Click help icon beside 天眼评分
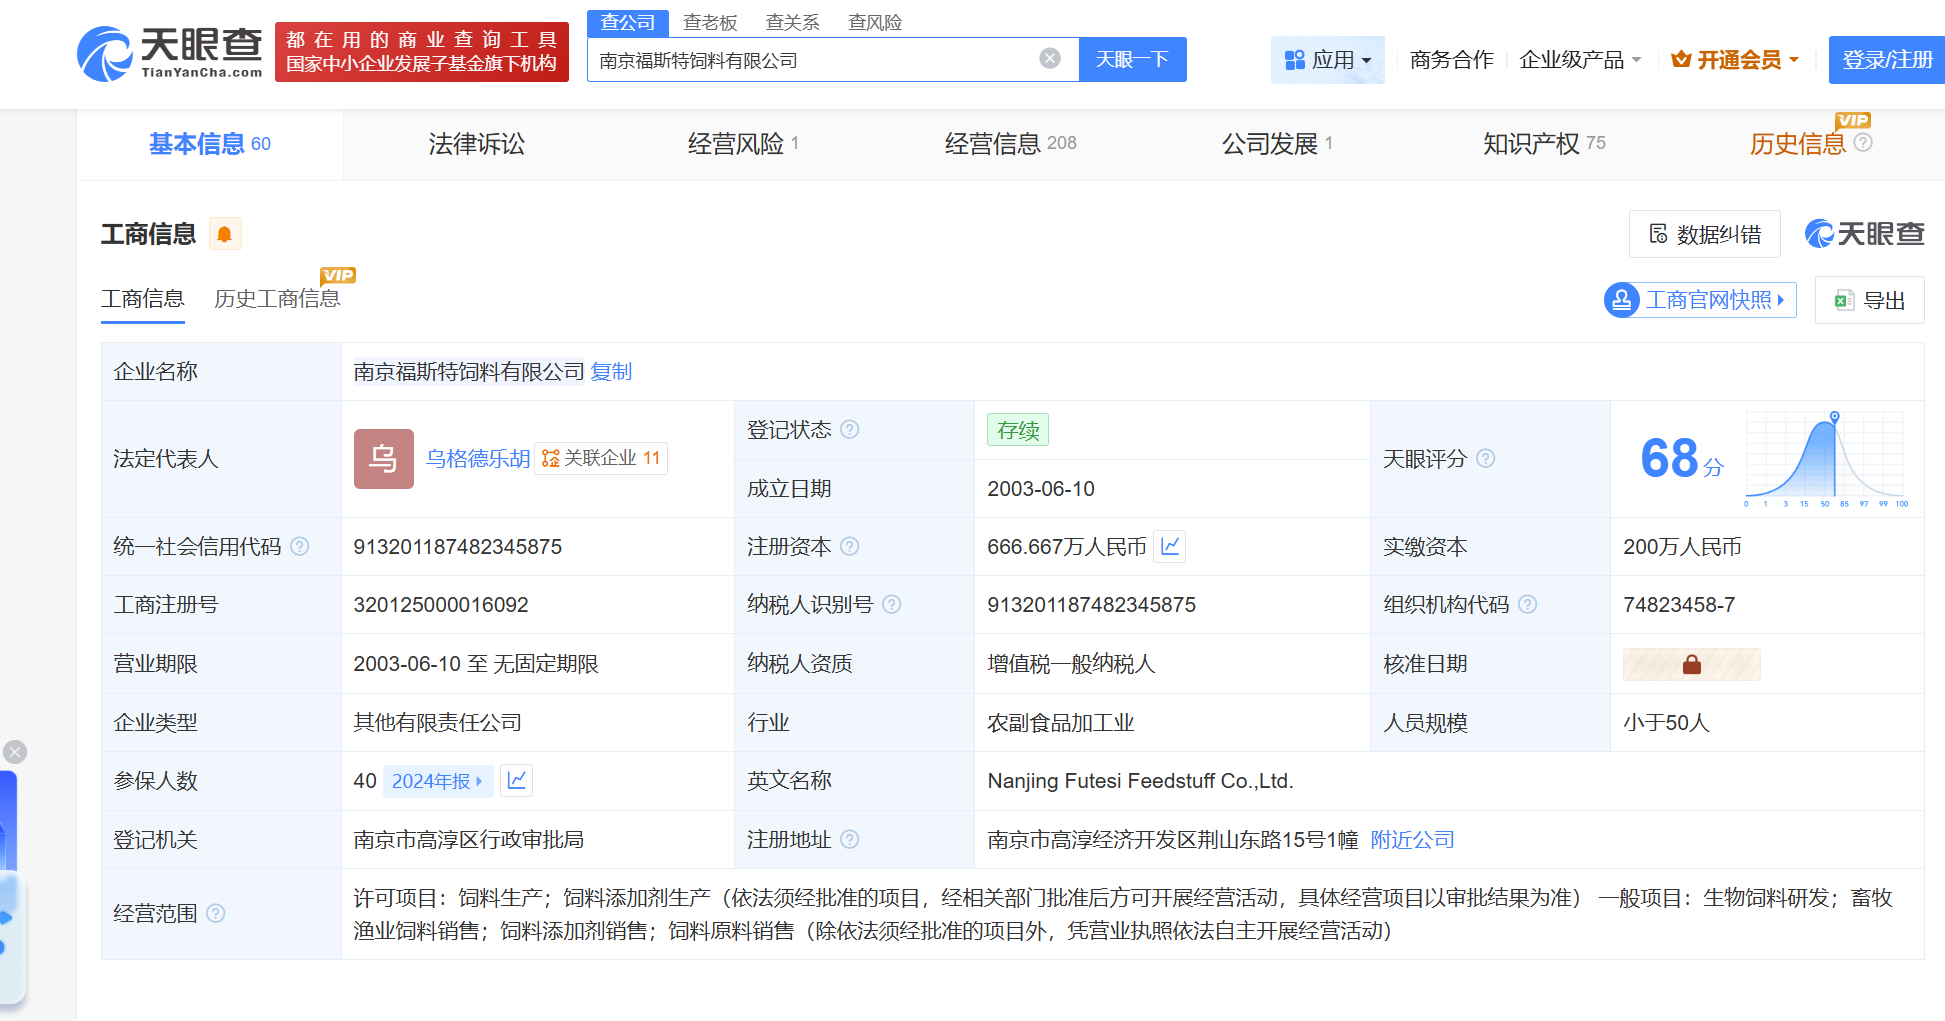 click(1485, 459)
